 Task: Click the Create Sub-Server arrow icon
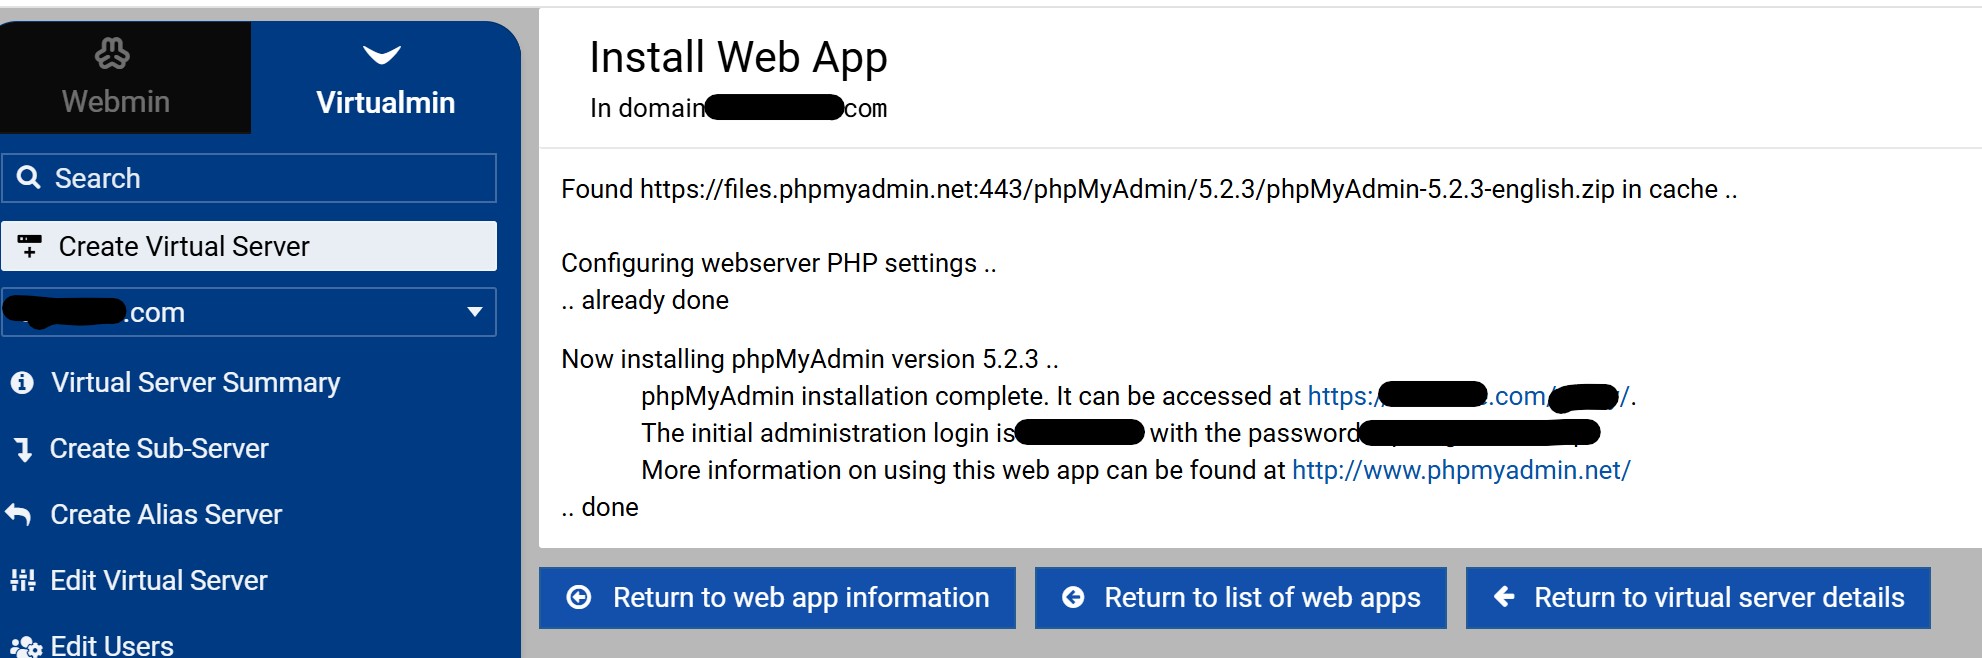point(23,450)
